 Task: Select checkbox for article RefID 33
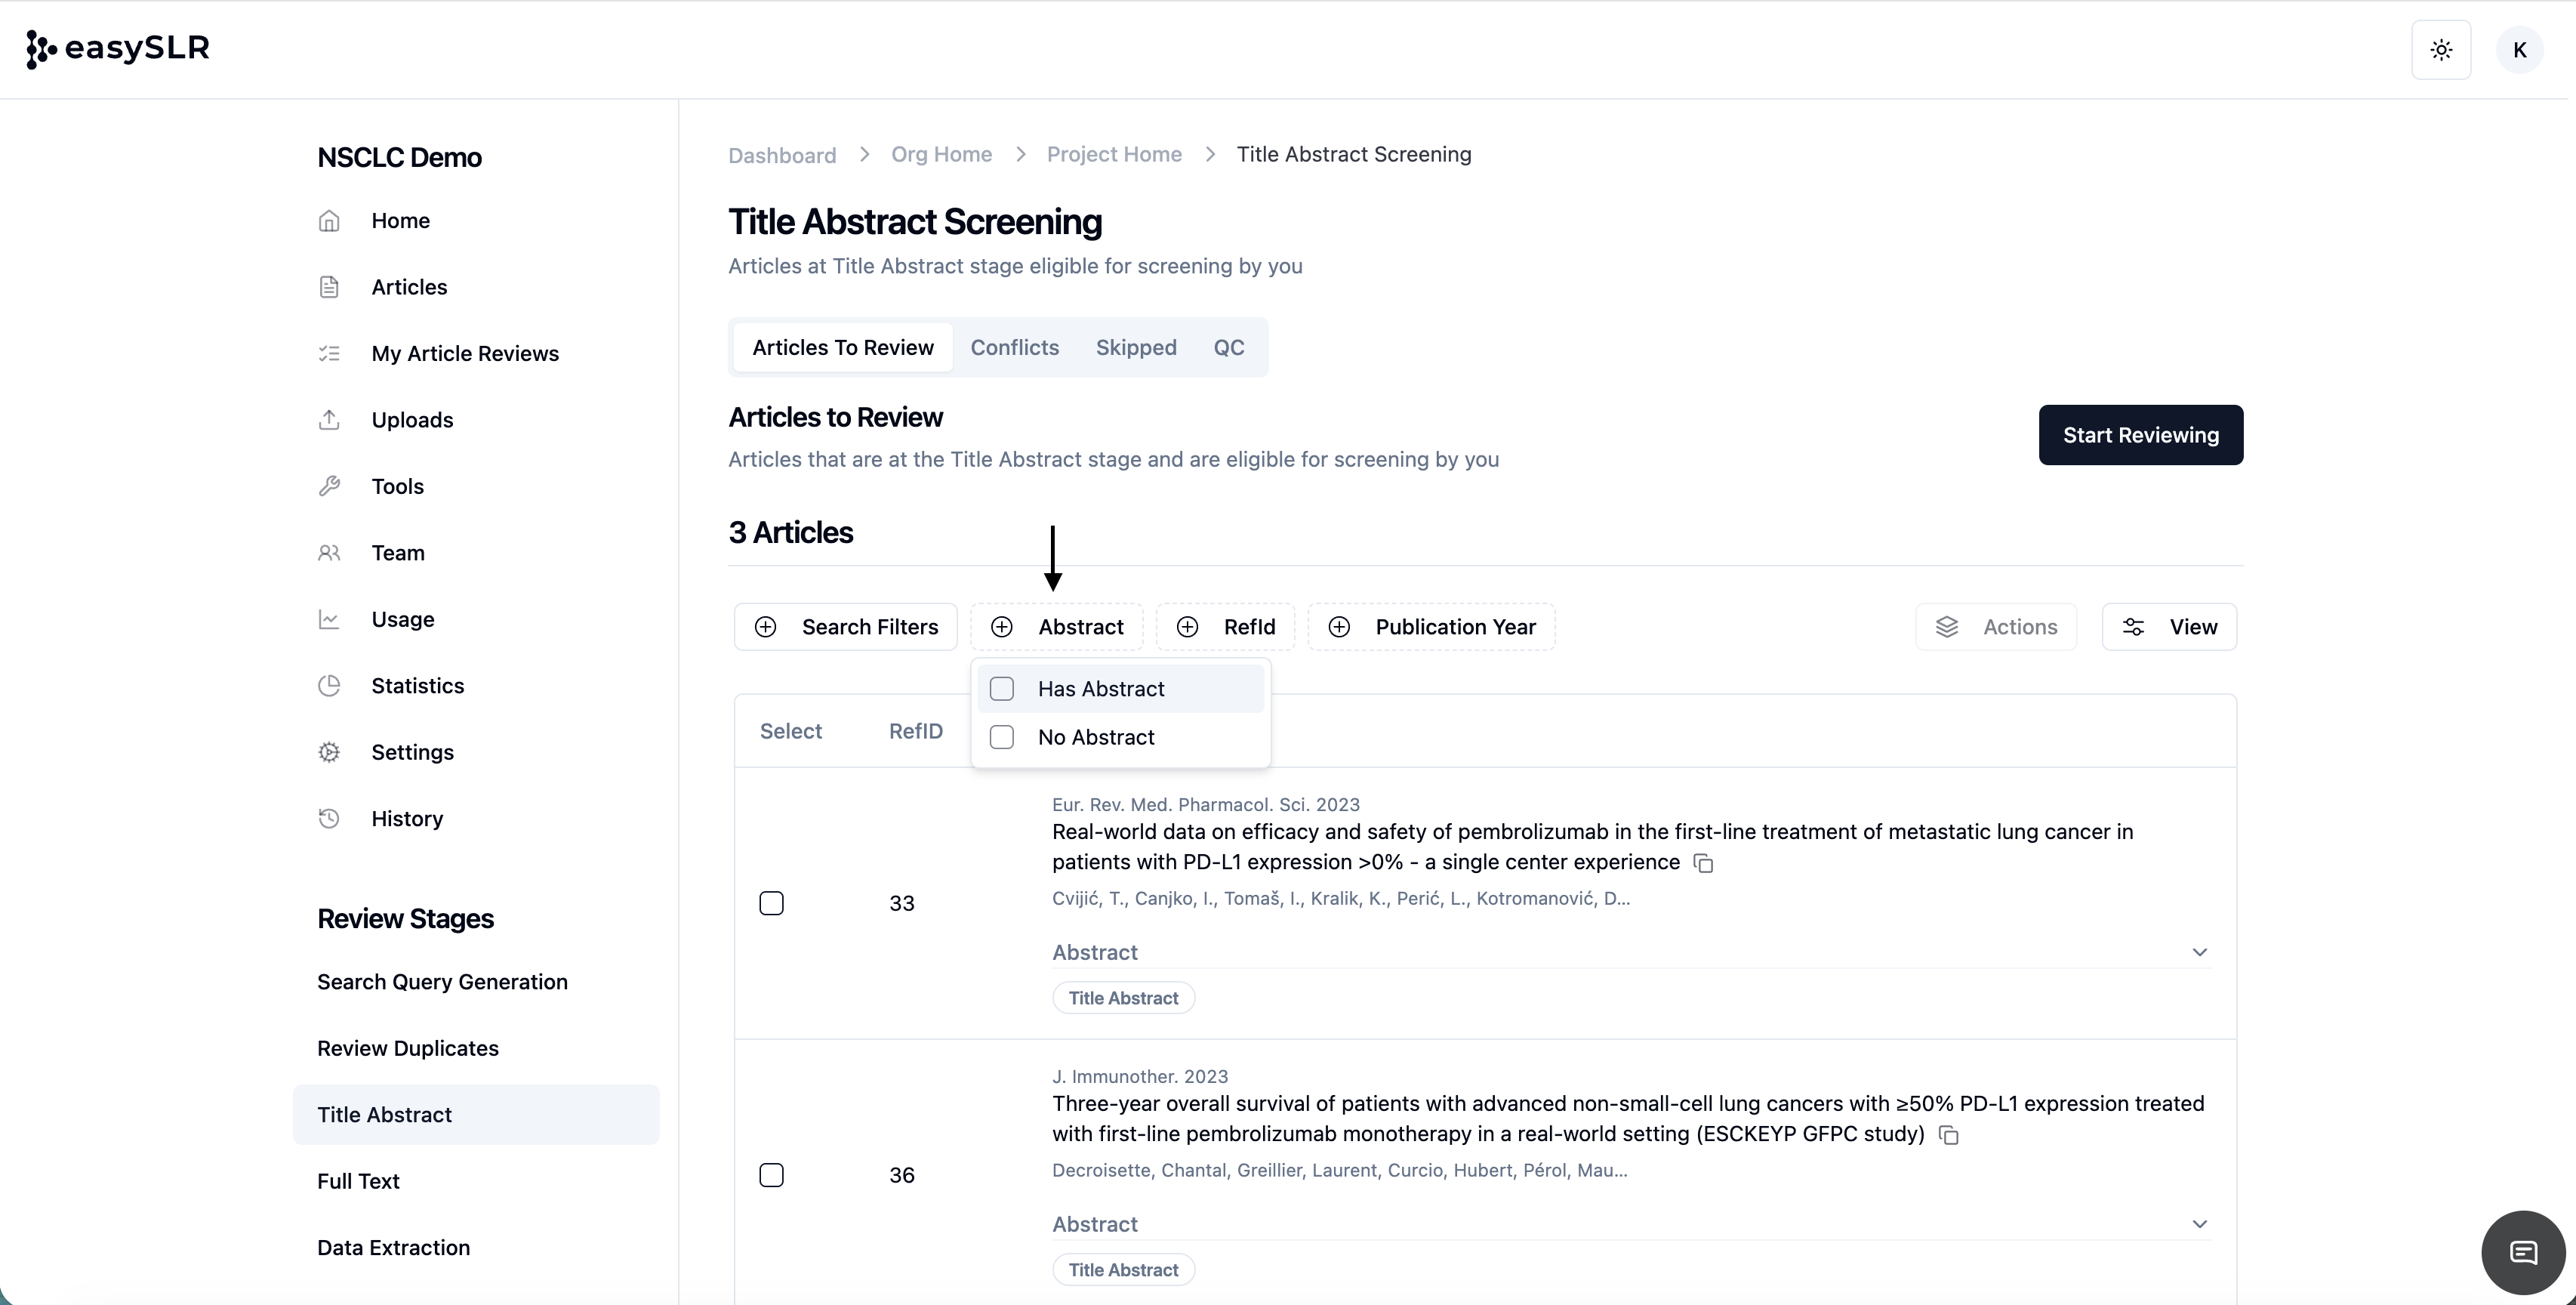(x=771, y=903)
